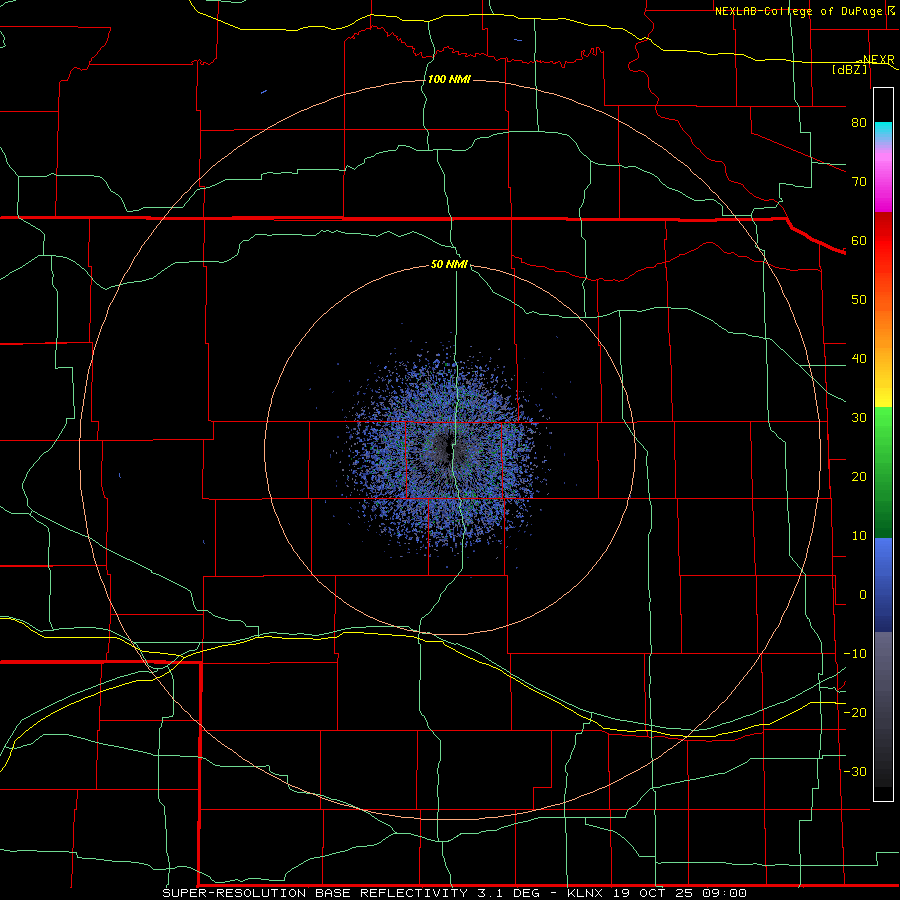Viewport: 900px width, 900px height.
Task: Click the -10 dBZ scale value
Action: tap(855, 654)
